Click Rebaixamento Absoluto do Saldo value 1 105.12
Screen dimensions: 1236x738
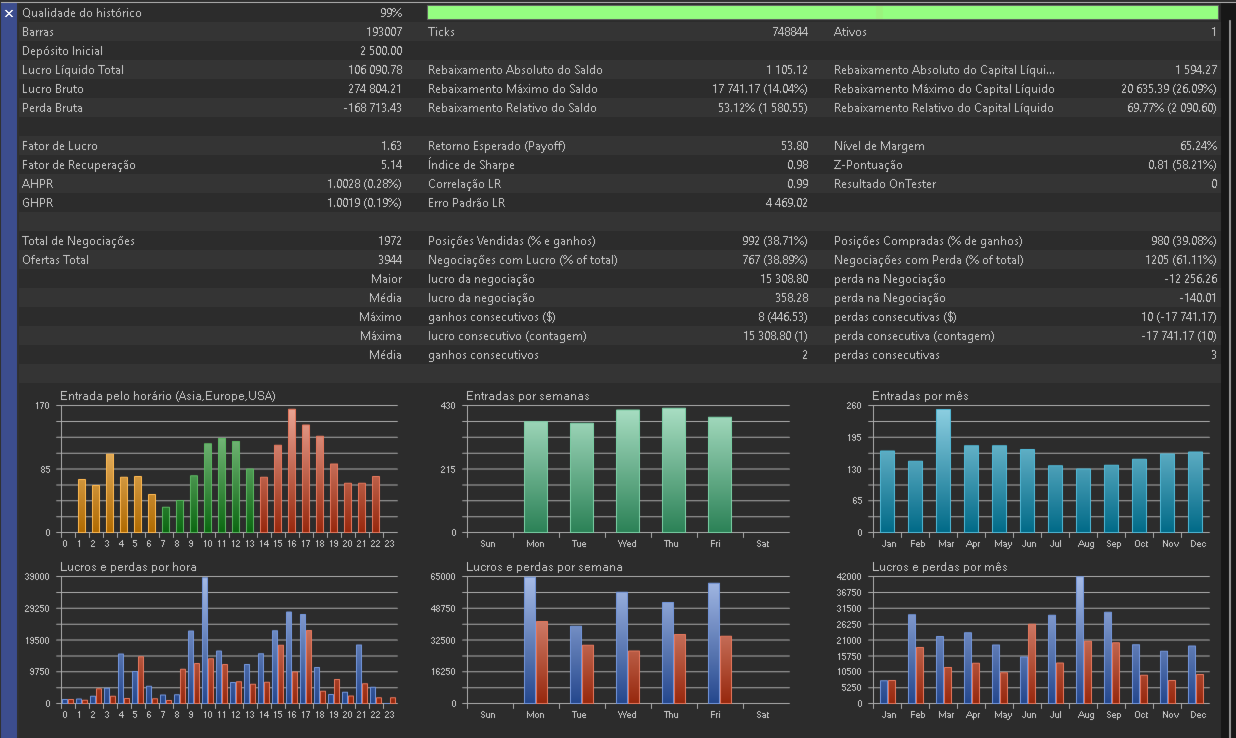787,70
